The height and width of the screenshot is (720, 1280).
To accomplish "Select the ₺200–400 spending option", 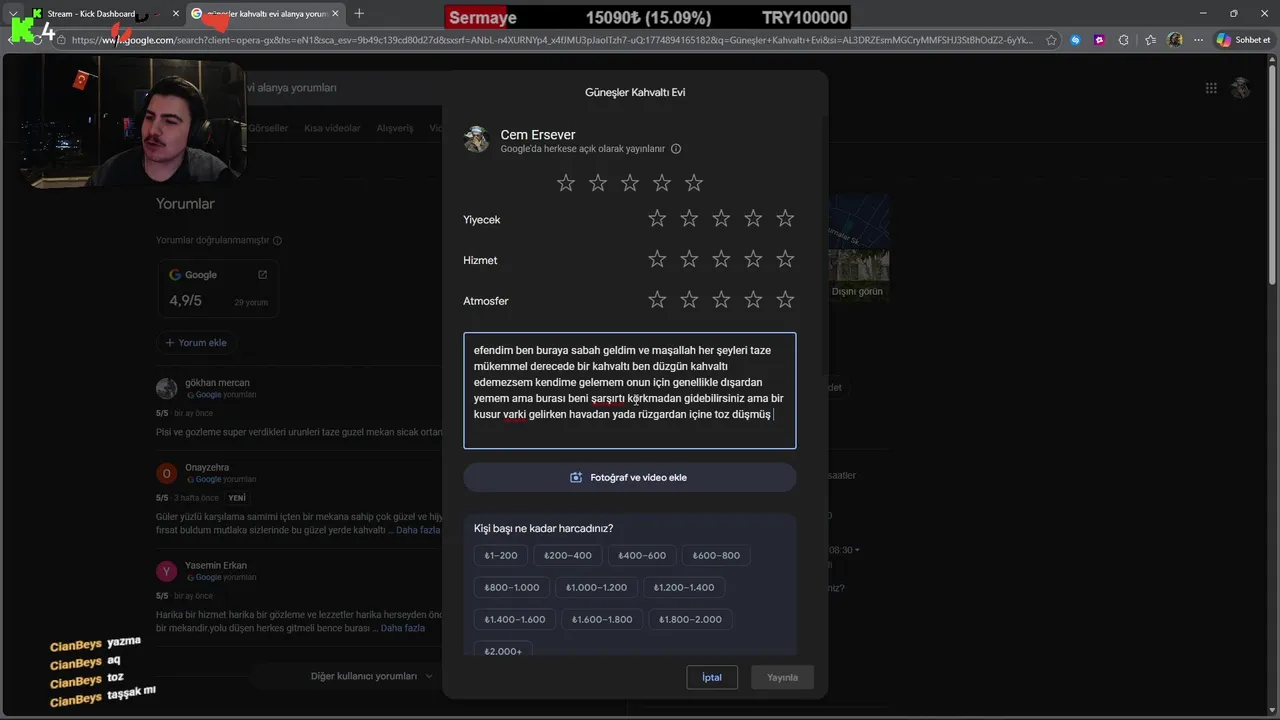I will 568,555.
